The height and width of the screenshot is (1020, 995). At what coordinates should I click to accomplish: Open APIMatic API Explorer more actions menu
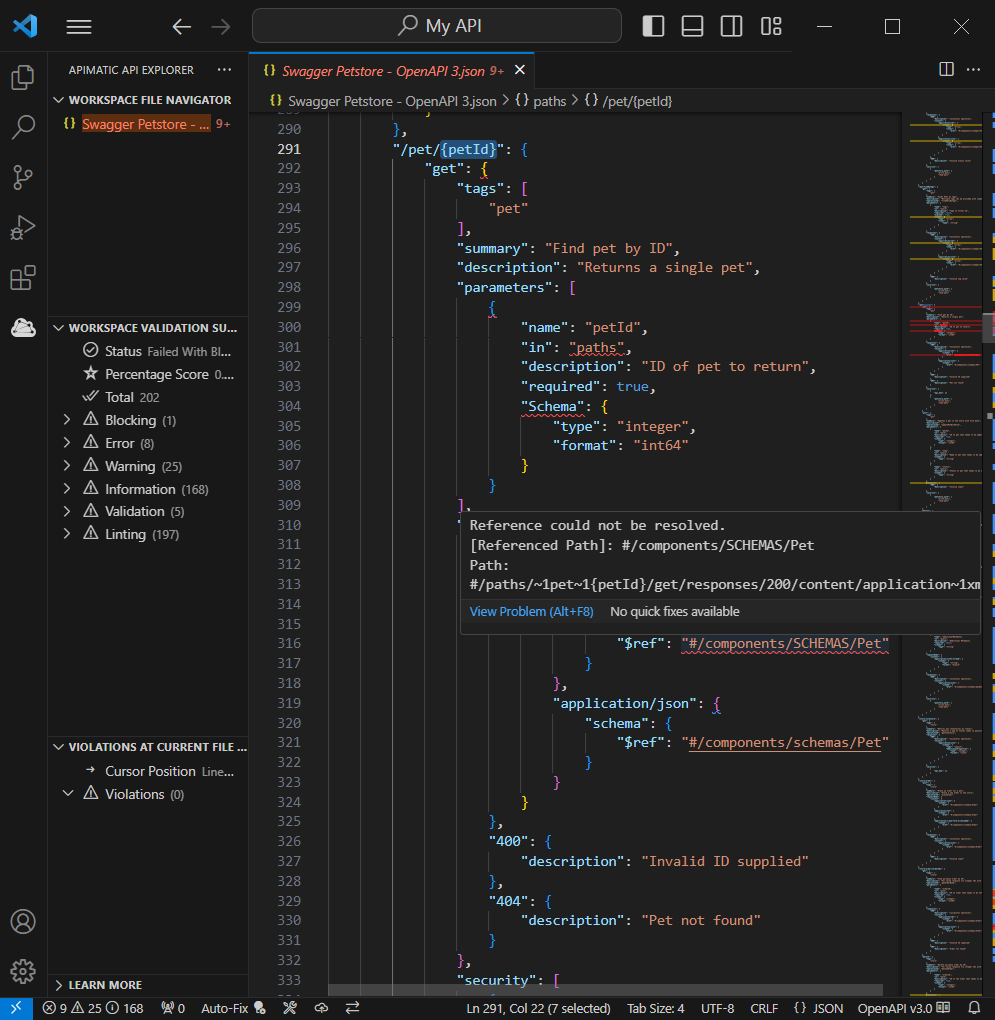[224, 70]
